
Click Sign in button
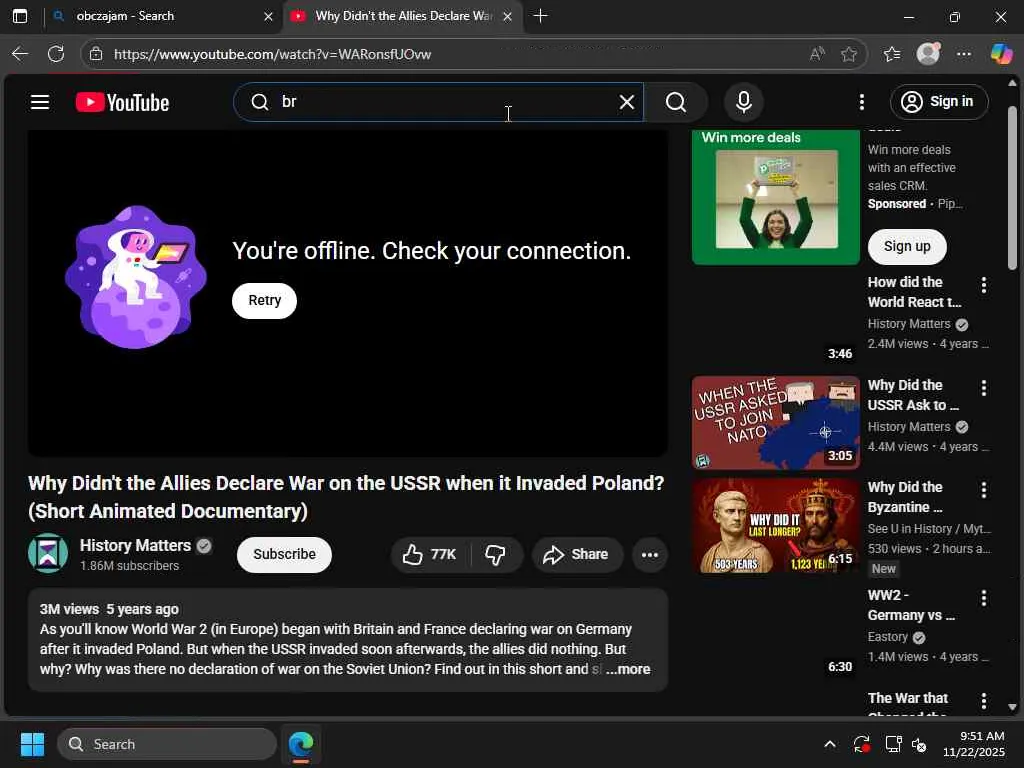(x=938, y=102)
